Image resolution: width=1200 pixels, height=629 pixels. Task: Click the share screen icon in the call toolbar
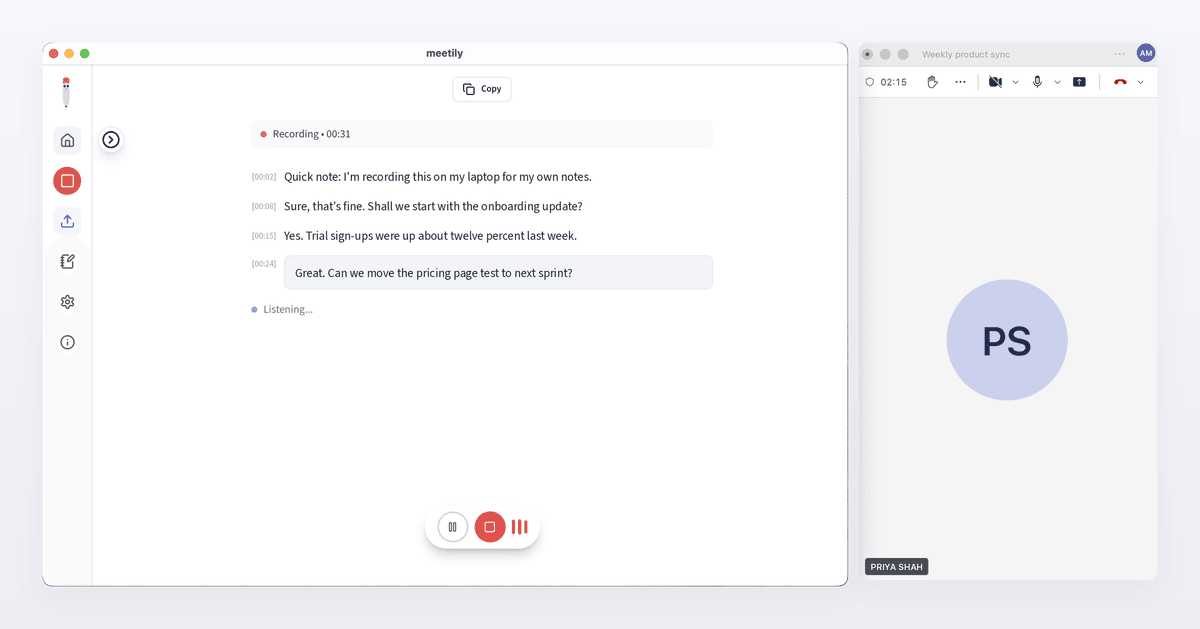pos(1079,82)
